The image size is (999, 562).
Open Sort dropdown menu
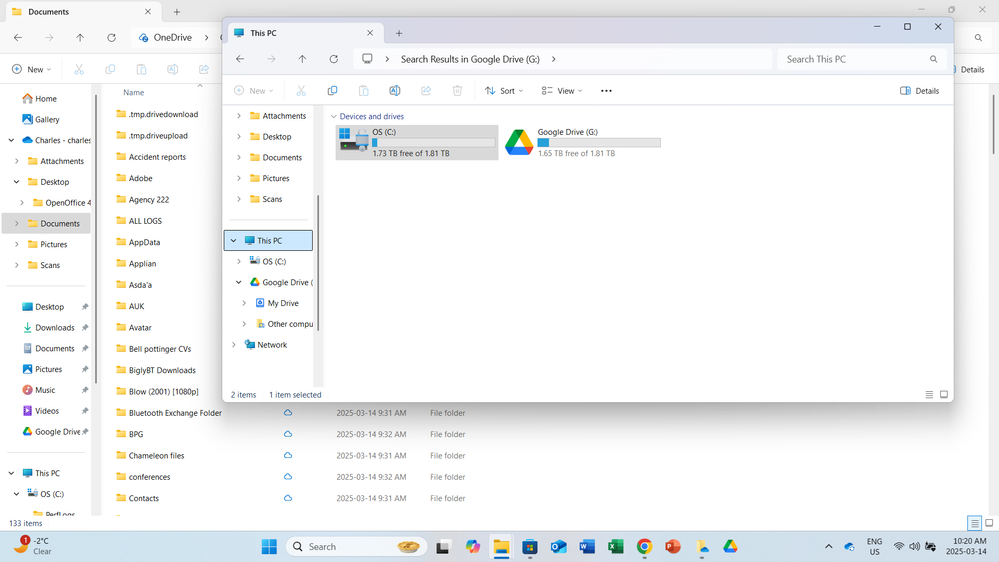click(x=504, y=90)
